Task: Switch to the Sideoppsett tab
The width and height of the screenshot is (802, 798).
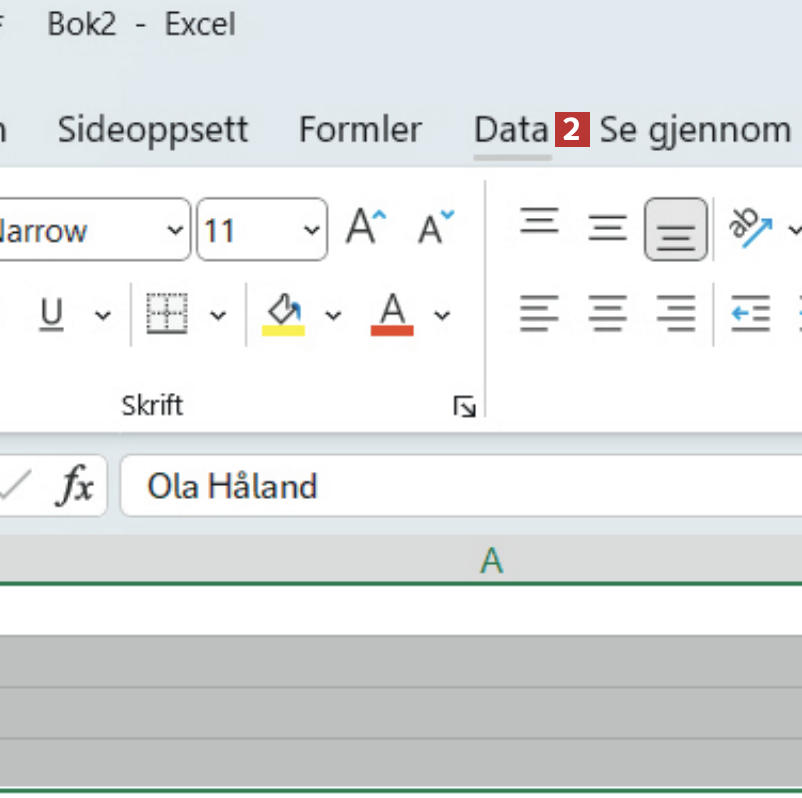Action: tap(152, 130)
